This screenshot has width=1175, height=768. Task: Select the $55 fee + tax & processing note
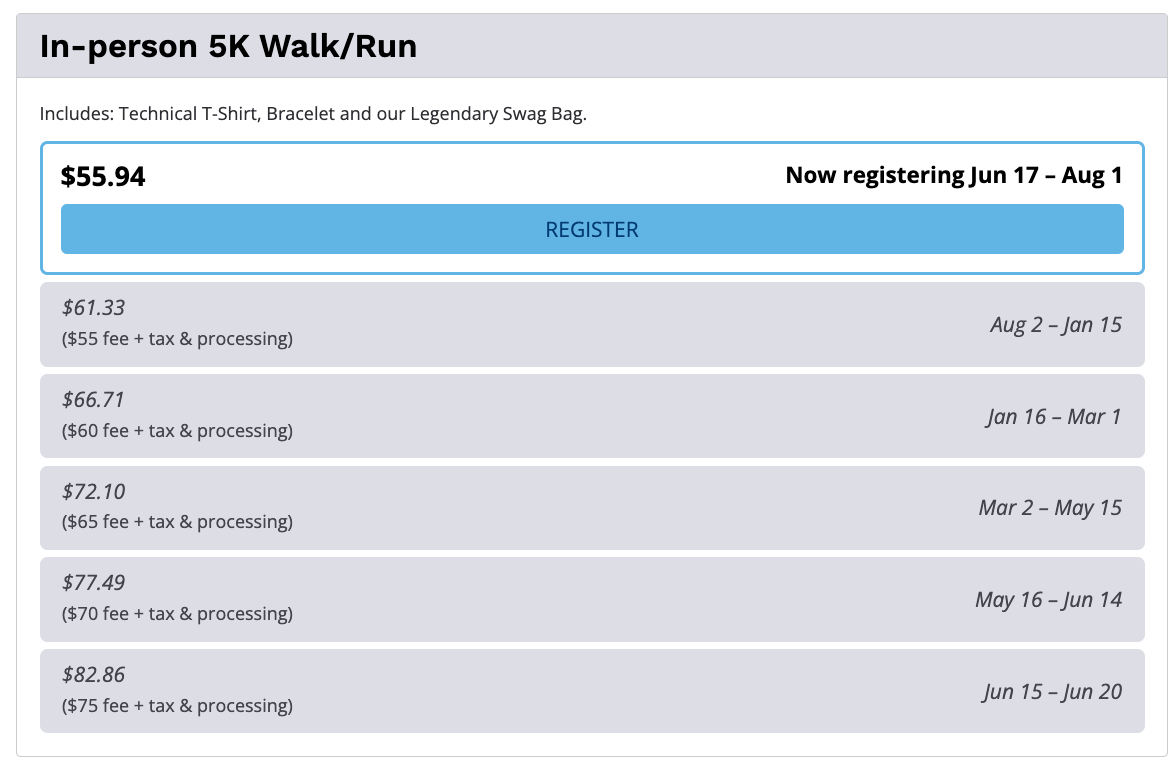(x=178, y=339)
